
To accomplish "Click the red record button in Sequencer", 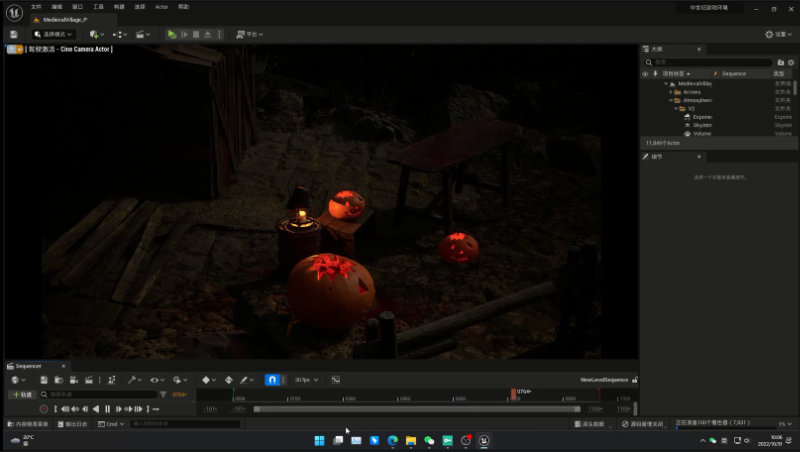I will tap(43, 409).
